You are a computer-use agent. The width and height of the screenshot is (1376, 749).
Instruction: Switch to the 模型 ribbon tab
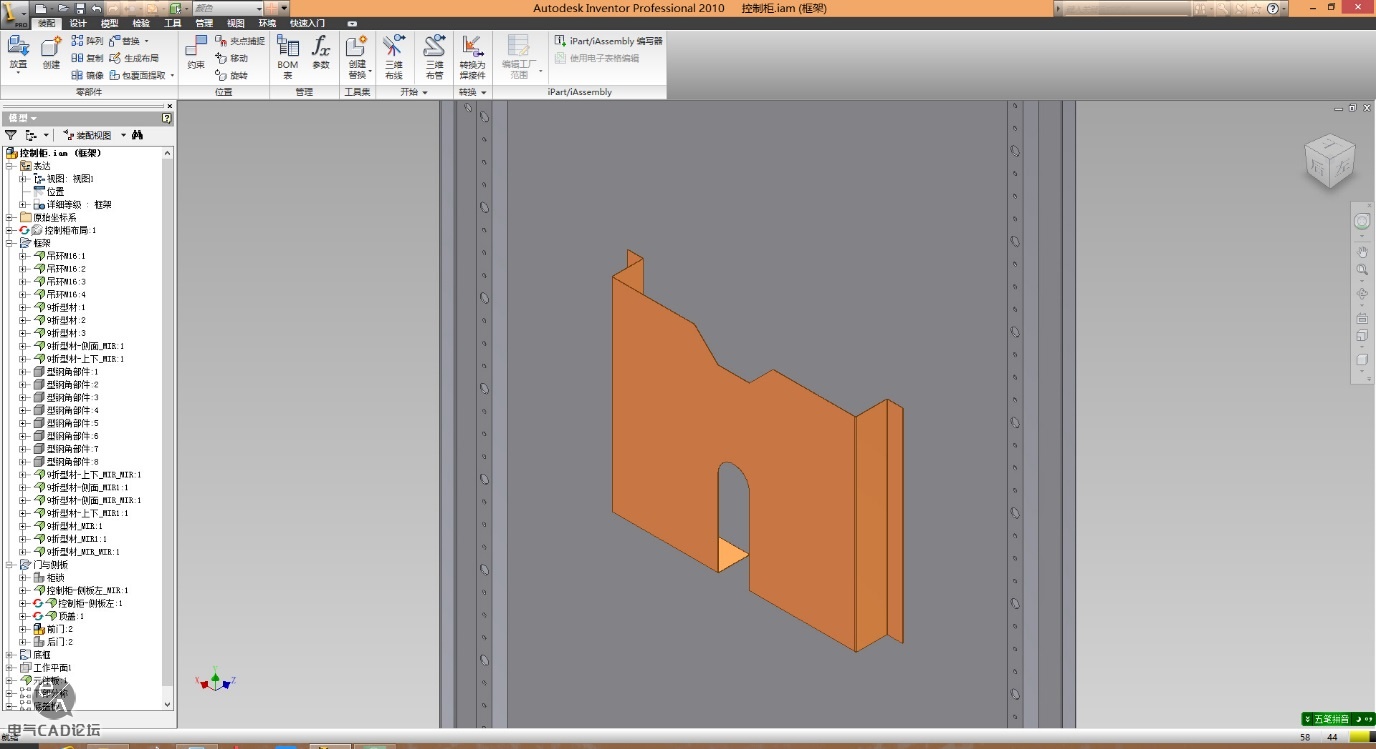(x=110, y=22)
